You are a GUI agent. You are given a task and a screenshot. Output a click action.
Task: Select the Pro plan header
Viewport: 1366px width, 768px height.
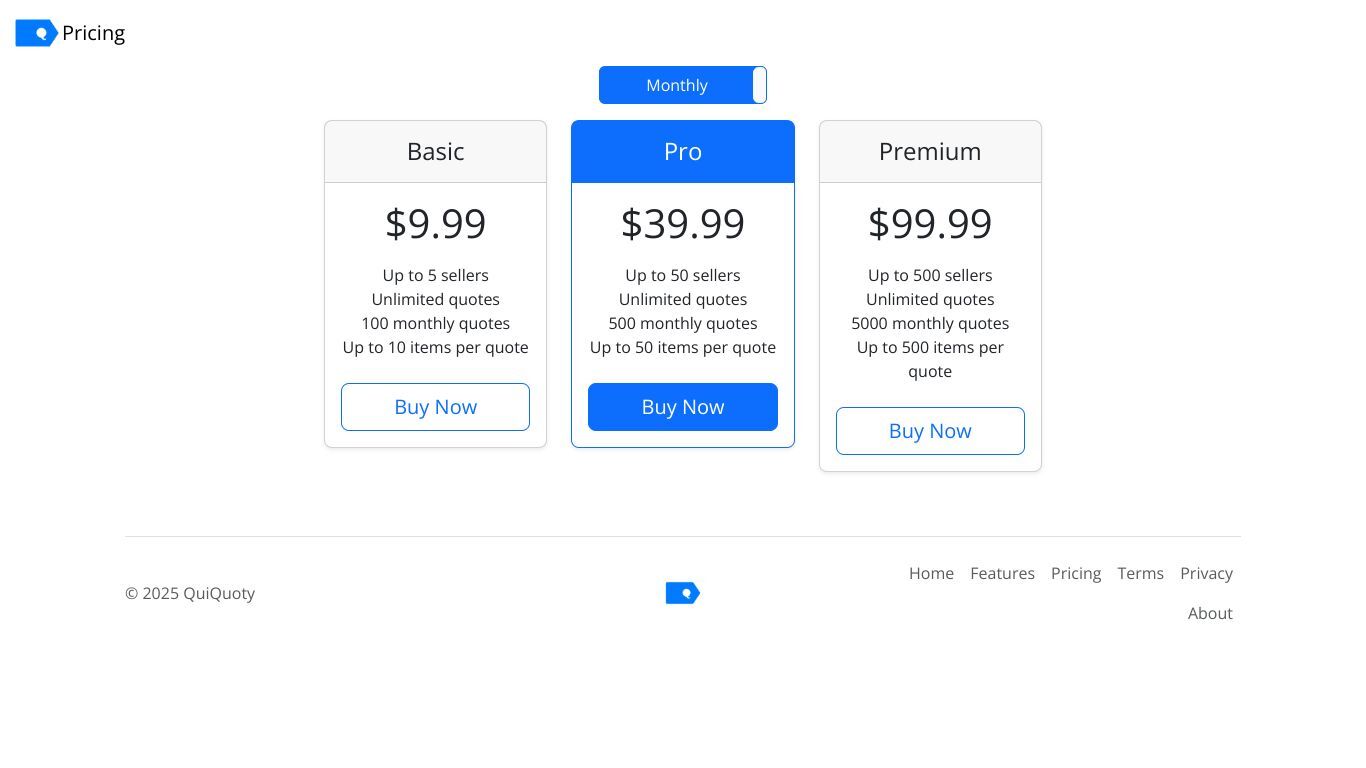(683, 152)
